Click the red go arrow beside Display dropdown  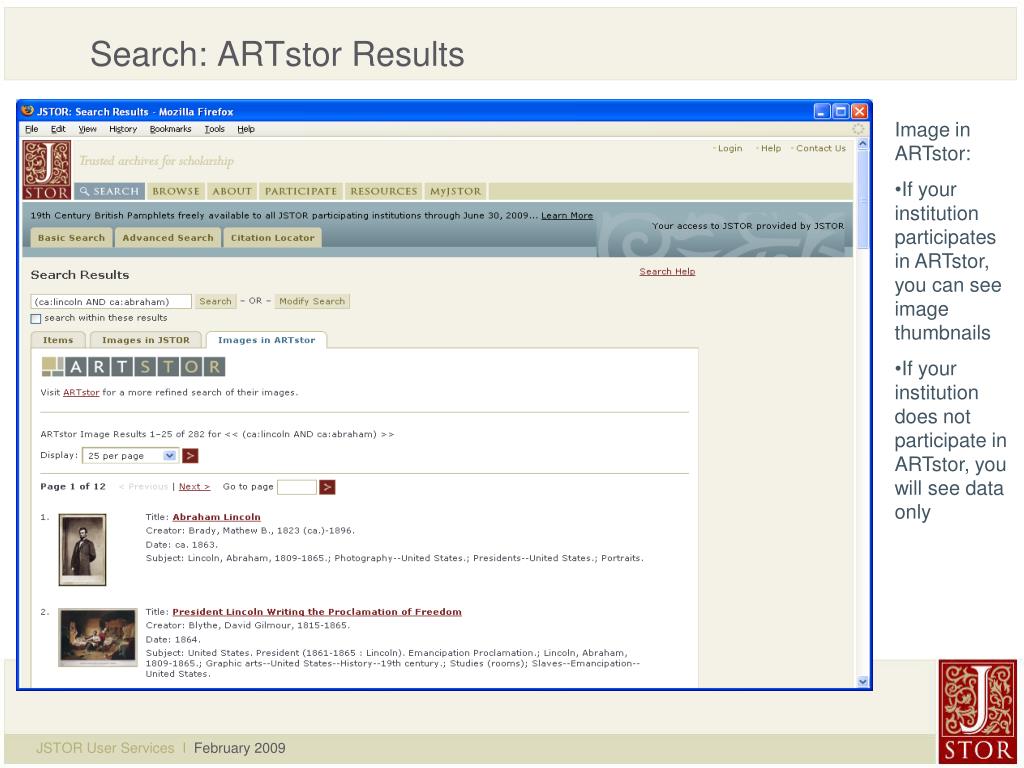[x=190, y=456]
